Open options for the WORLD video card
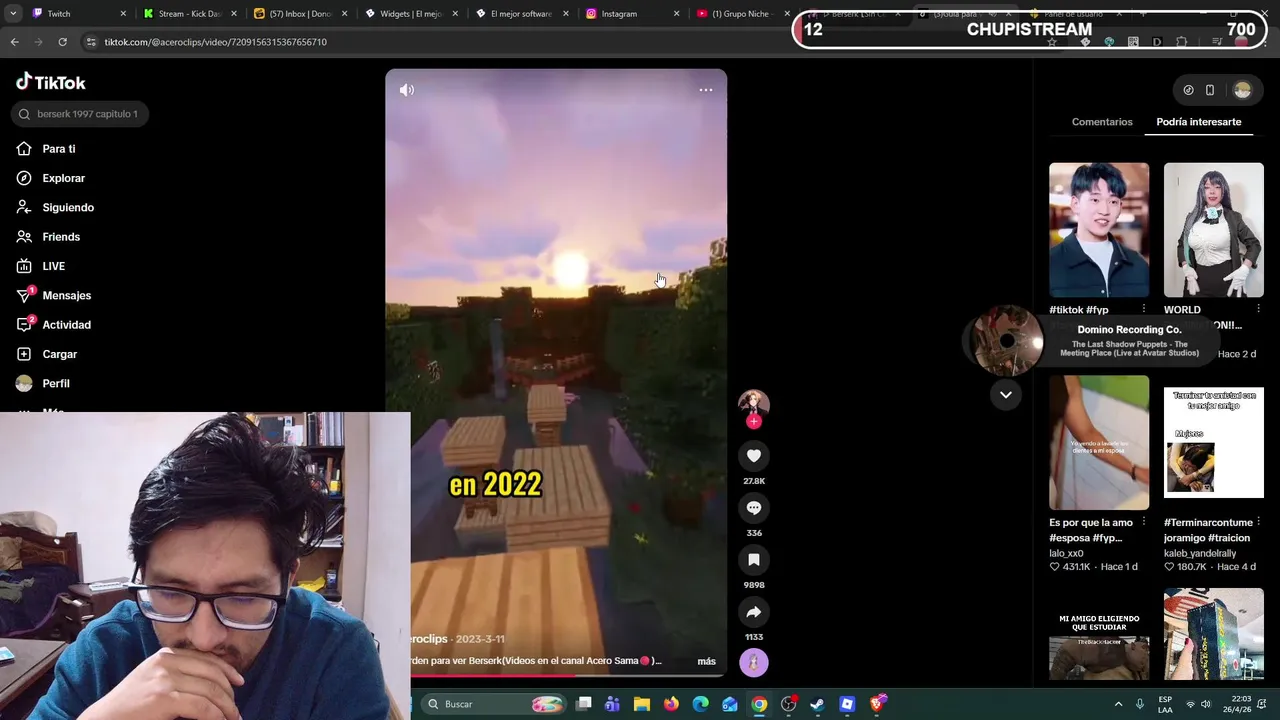This screenshot has height=720, width=1280. 1259,309
